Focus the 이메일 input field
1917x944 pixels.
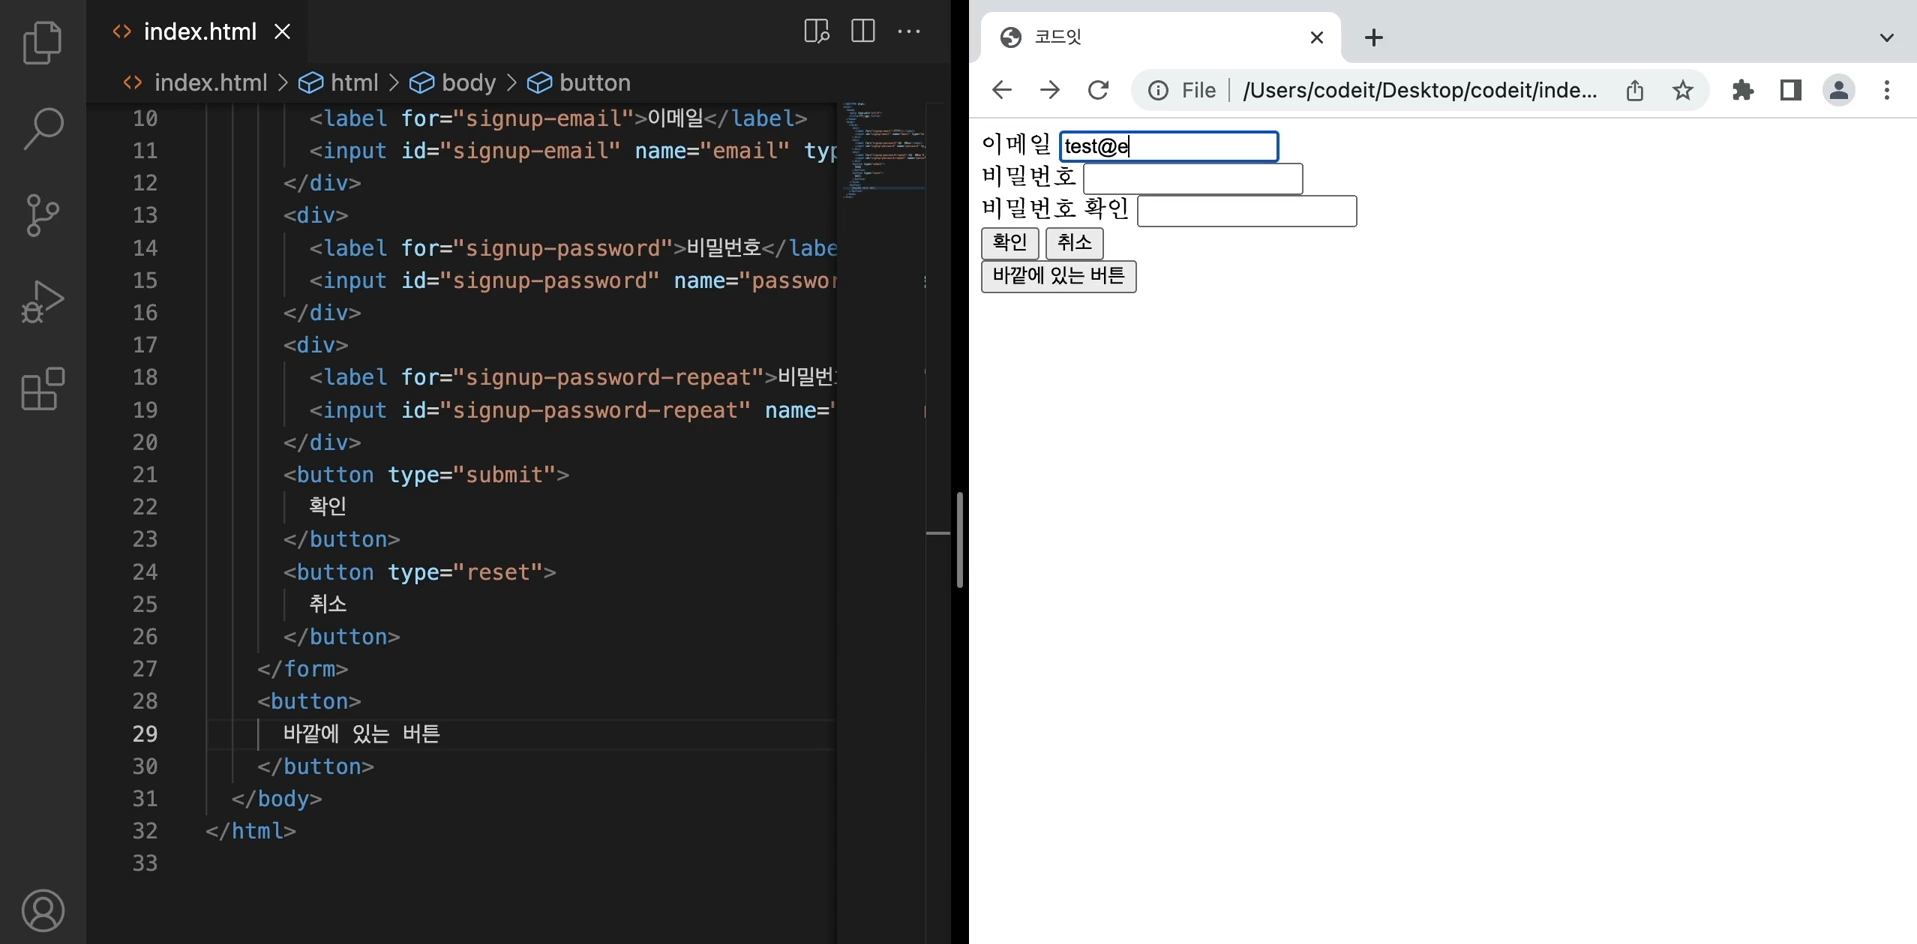click(x=1169, y=147)
